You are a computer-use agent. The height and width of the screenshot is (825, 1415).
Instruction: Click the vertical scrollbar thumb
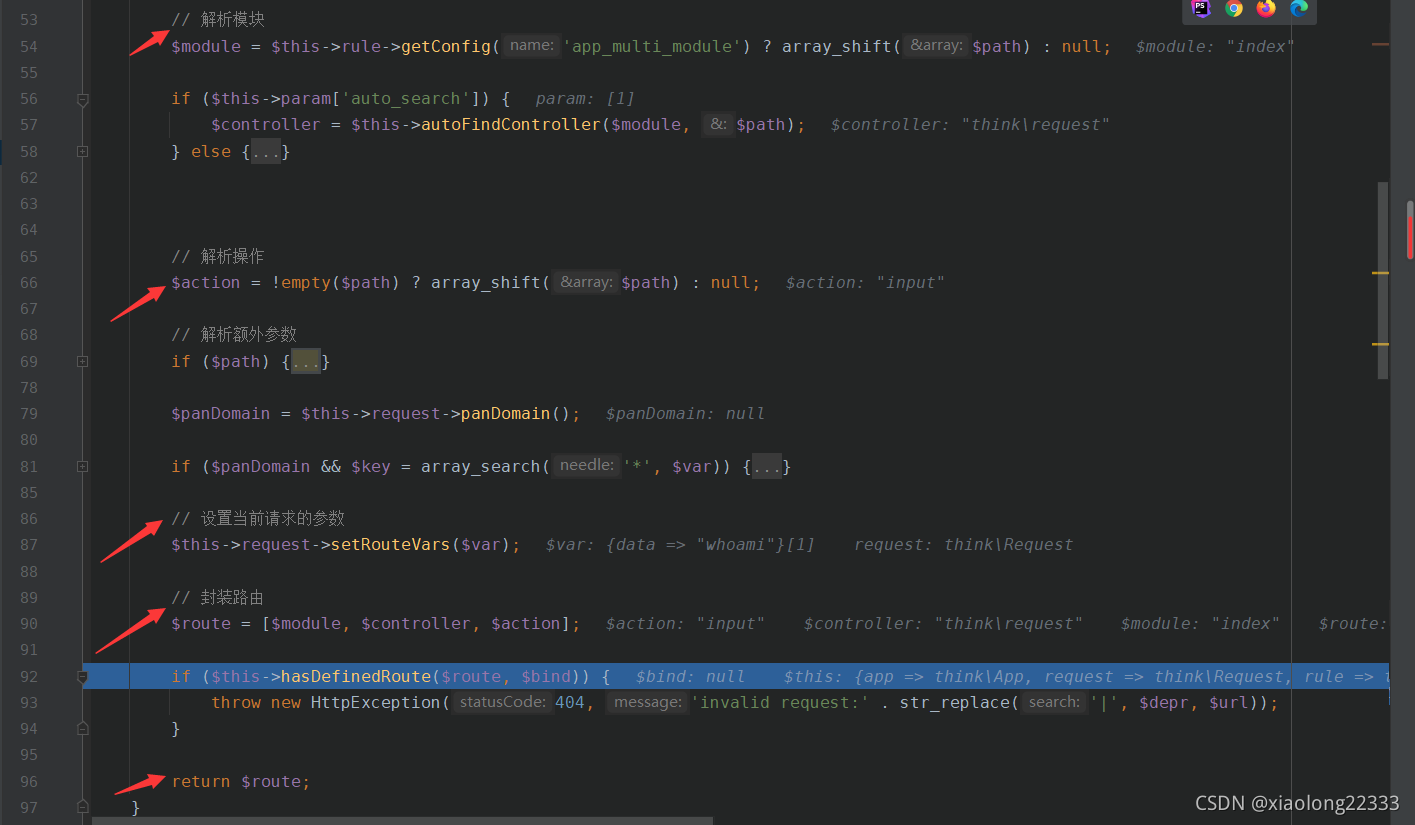[x=1383, y=280]
